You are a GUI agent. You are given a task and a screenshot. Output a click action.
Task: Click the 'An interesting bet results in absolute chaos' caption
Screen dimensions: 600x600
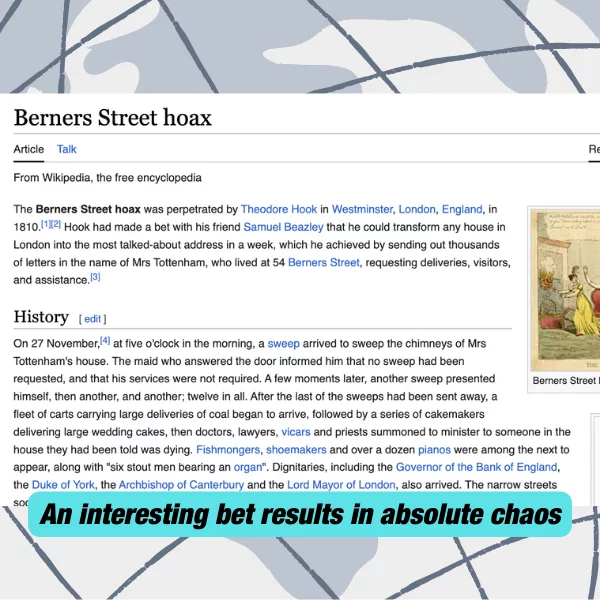click(300, 514)
